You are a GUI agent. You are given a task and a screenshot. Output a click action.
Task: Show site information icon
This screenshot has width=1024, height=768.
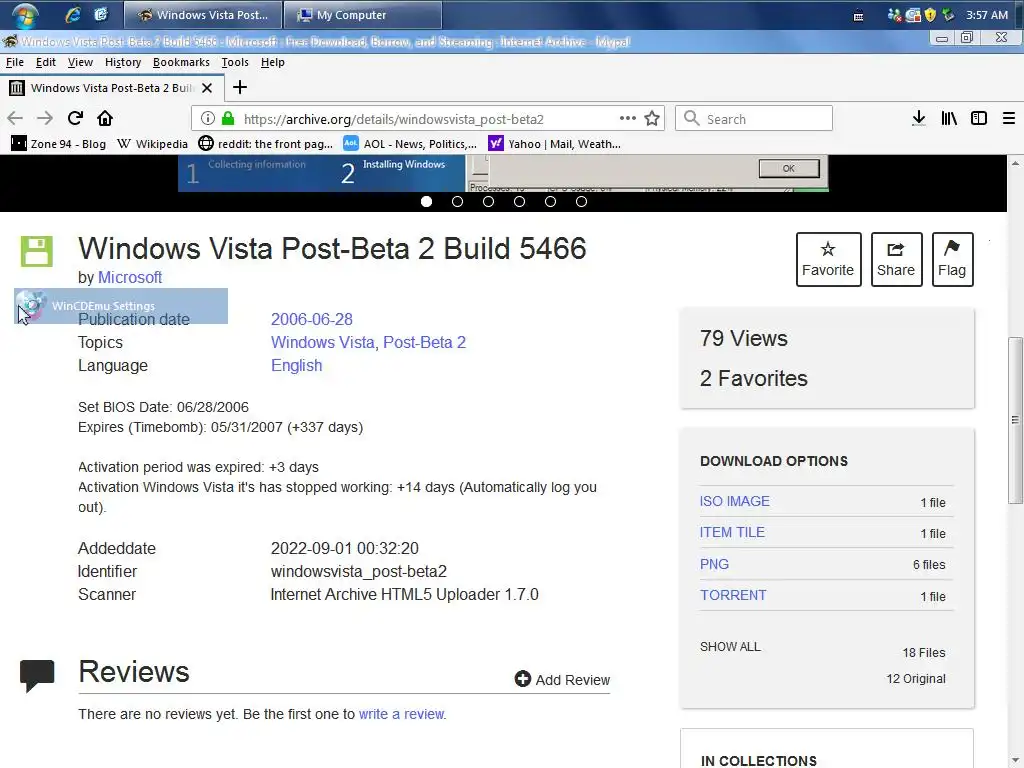click(208, 118)
